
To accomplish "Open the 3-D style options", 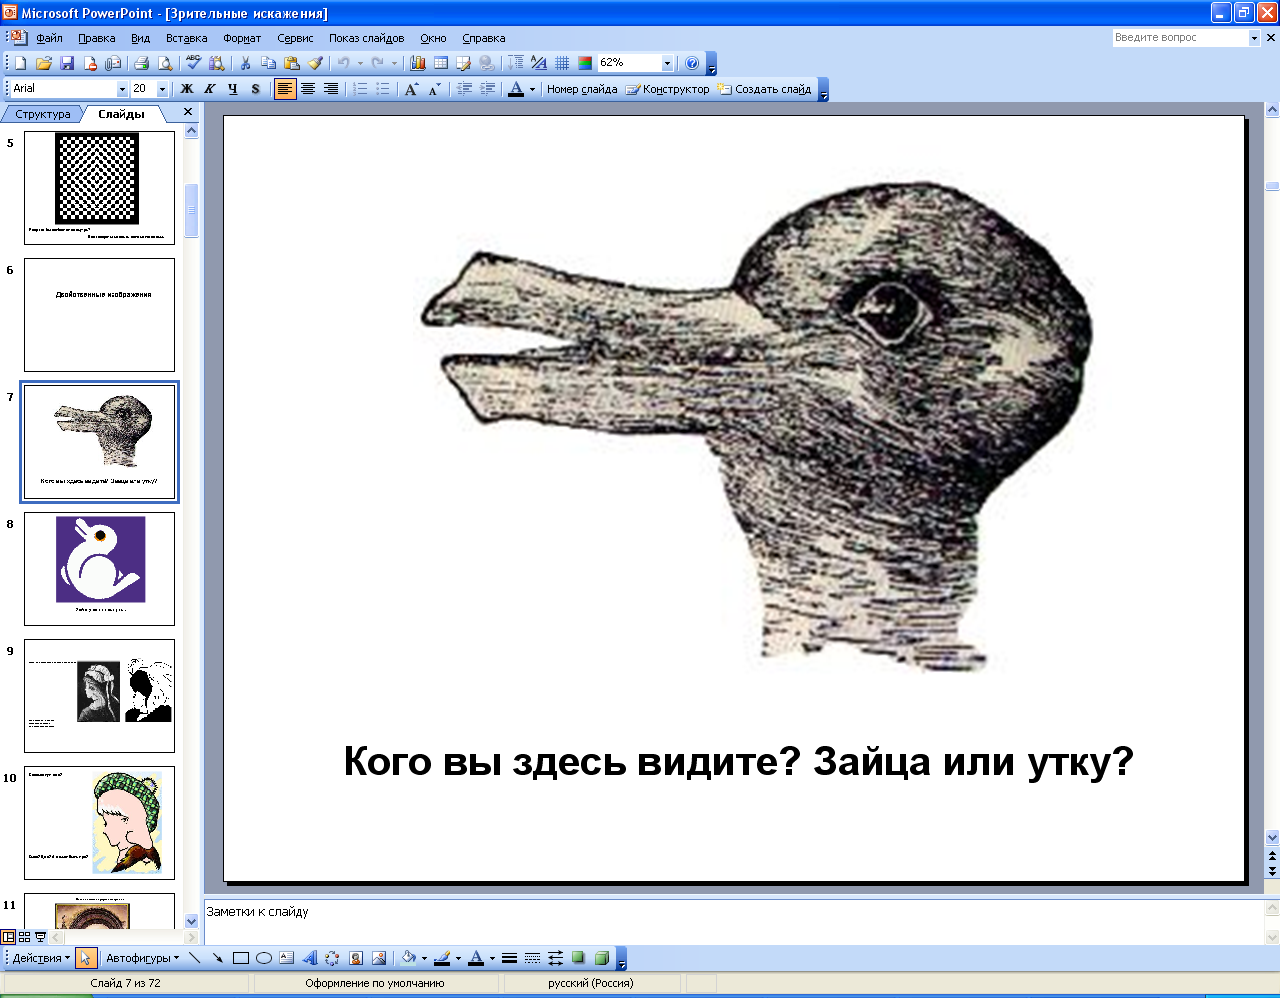I will point(601,958).
